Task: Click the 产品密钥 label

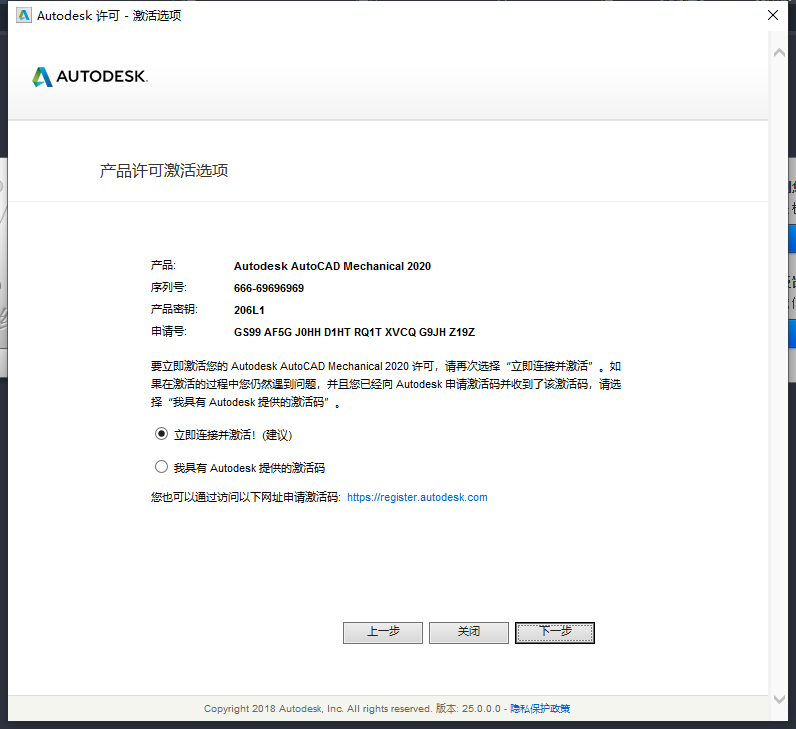Action: [174, 310]
